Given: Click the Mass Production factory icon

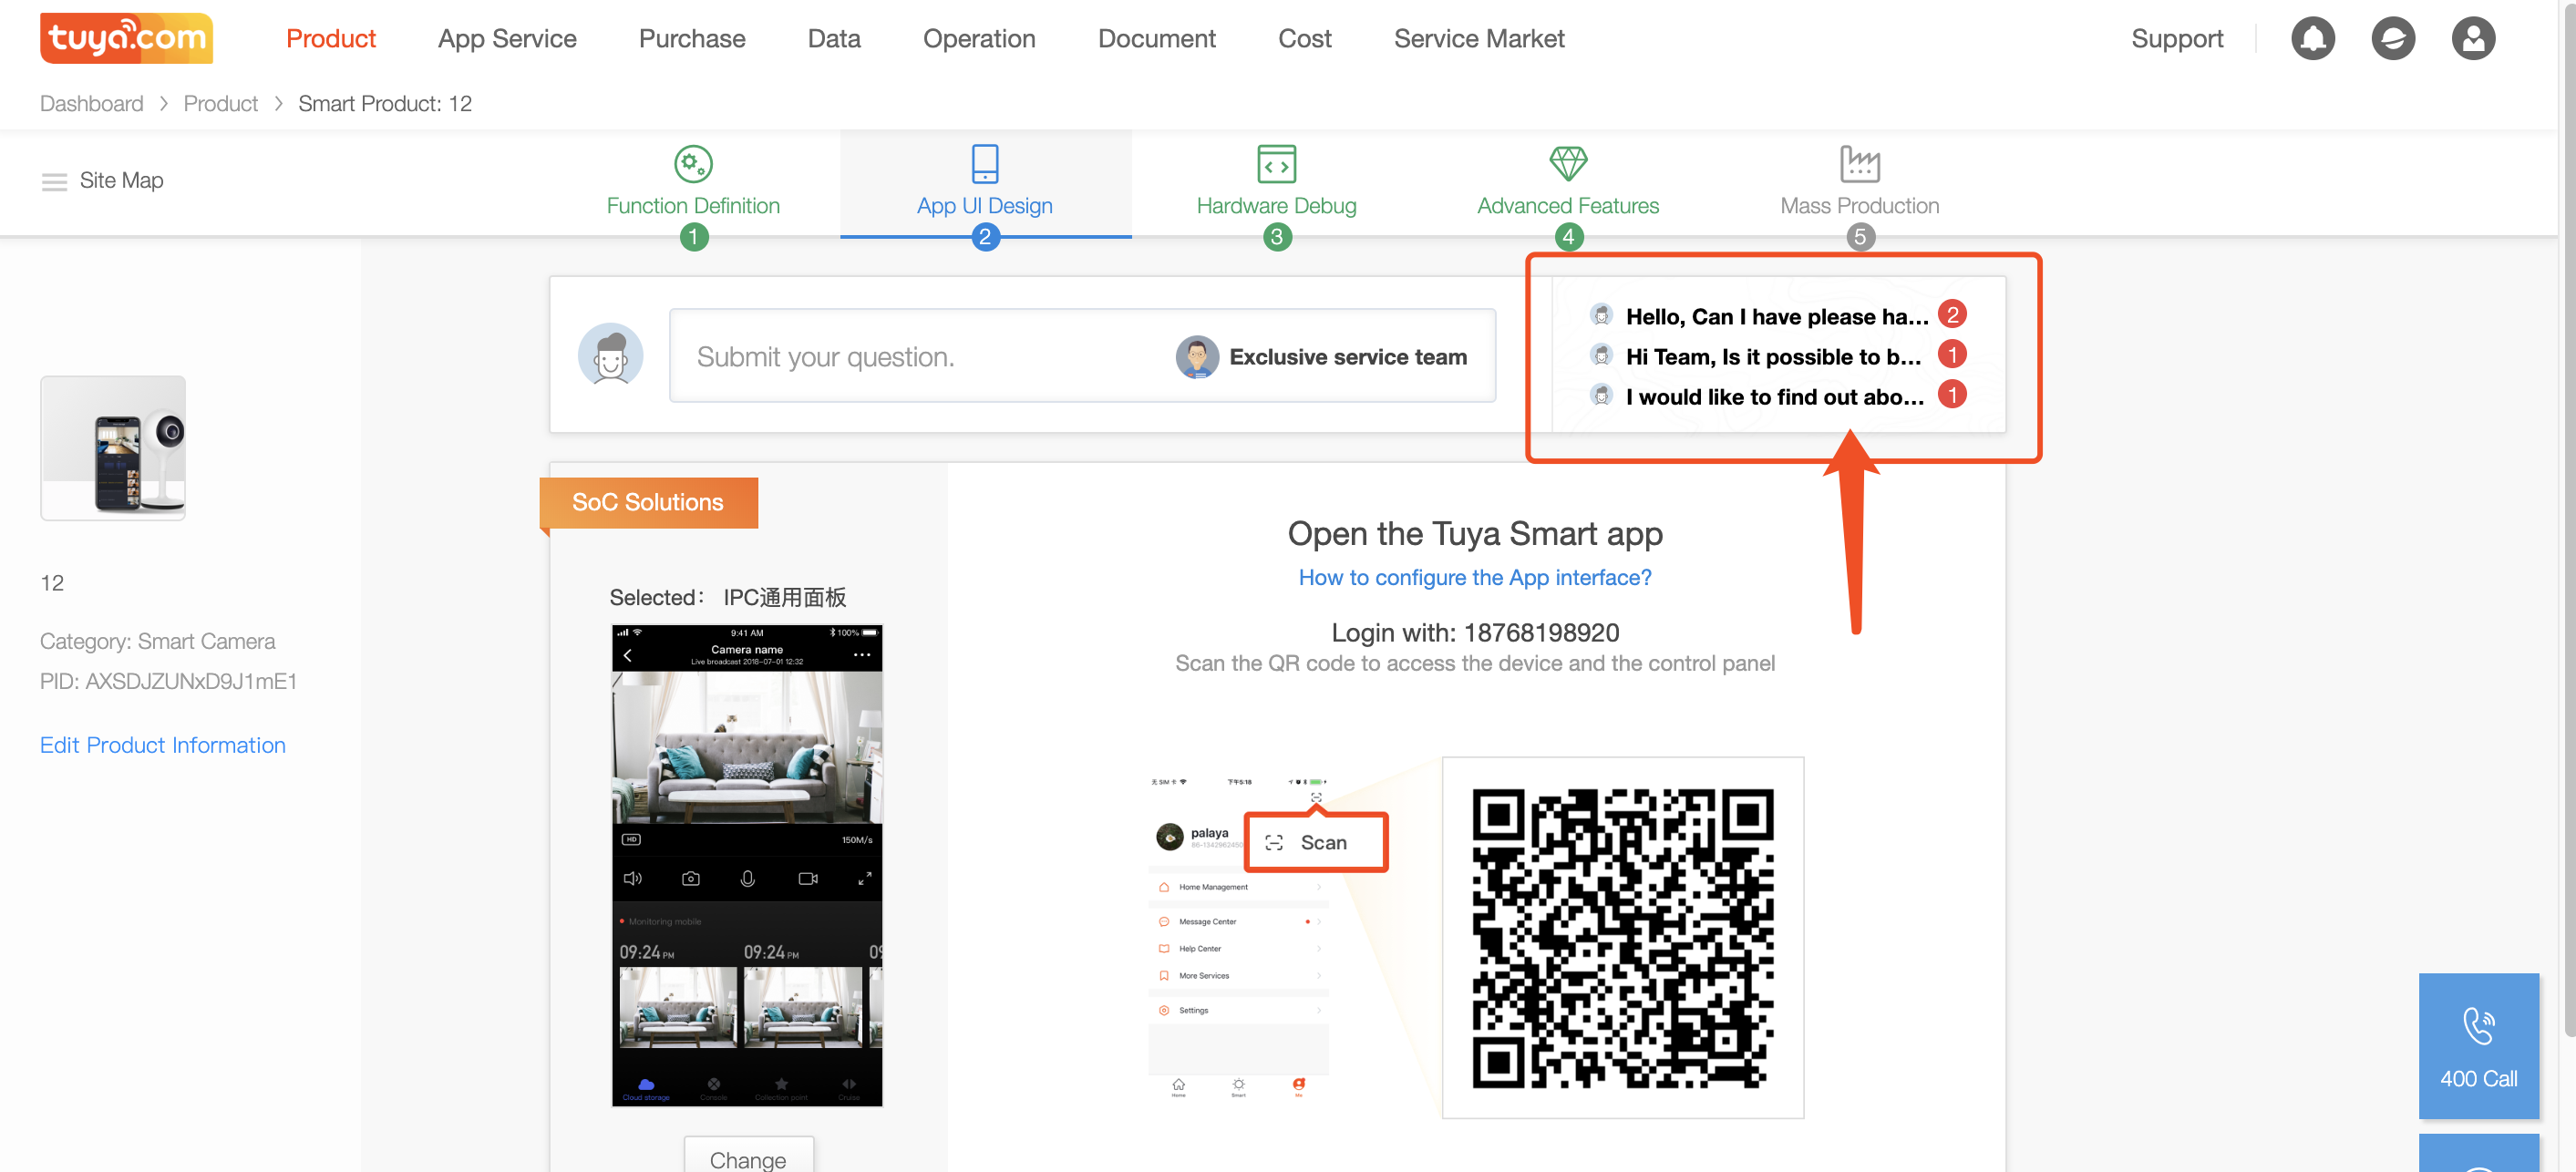Looking at the screenshot, I should pos(1859,164).
